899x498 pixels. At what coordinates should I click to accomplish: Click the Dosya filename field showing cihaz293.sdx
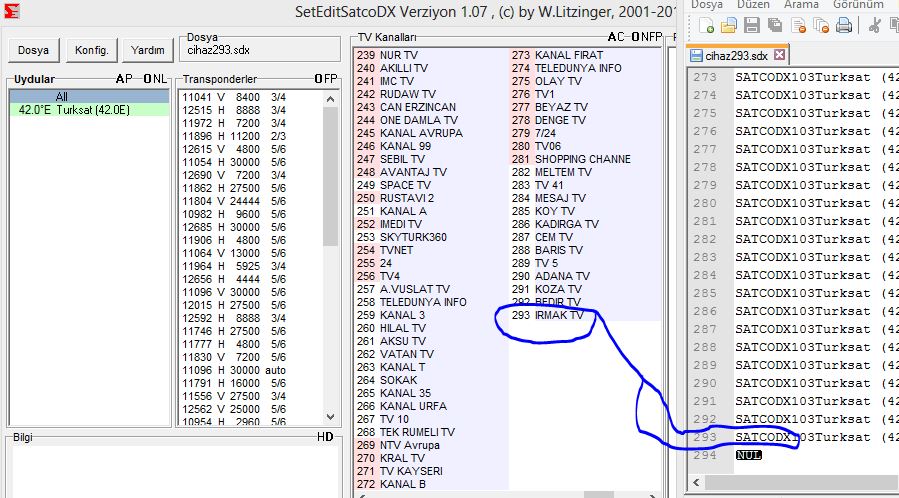pyautogui.click(x=261, y=50)
